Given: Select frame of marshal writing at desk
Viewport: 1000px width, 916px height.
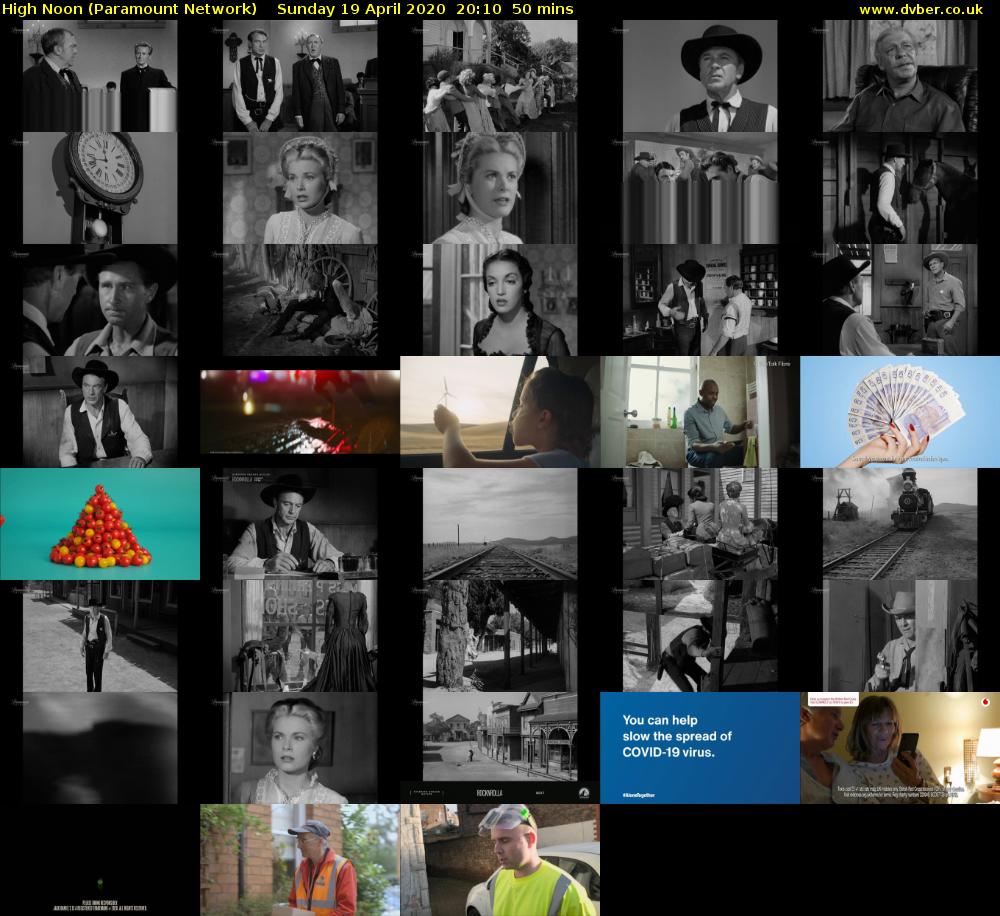Looking at the screenshot, I should click(x=300, y=524).
